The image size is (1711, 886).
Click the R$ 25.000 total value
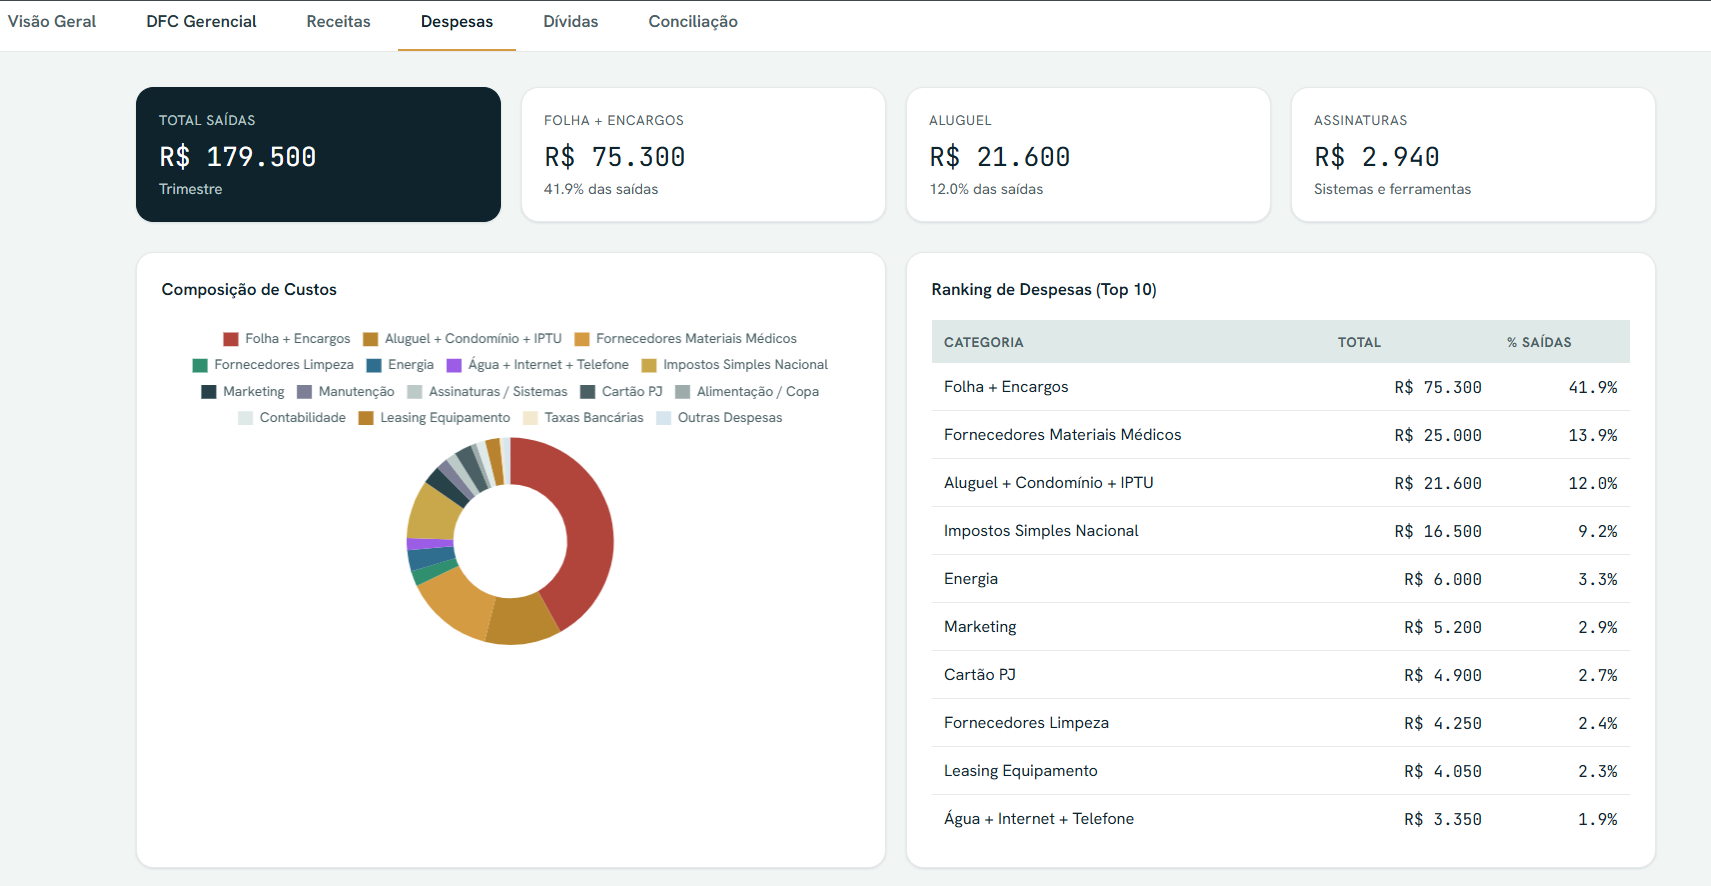click(x=1438, y=435)
